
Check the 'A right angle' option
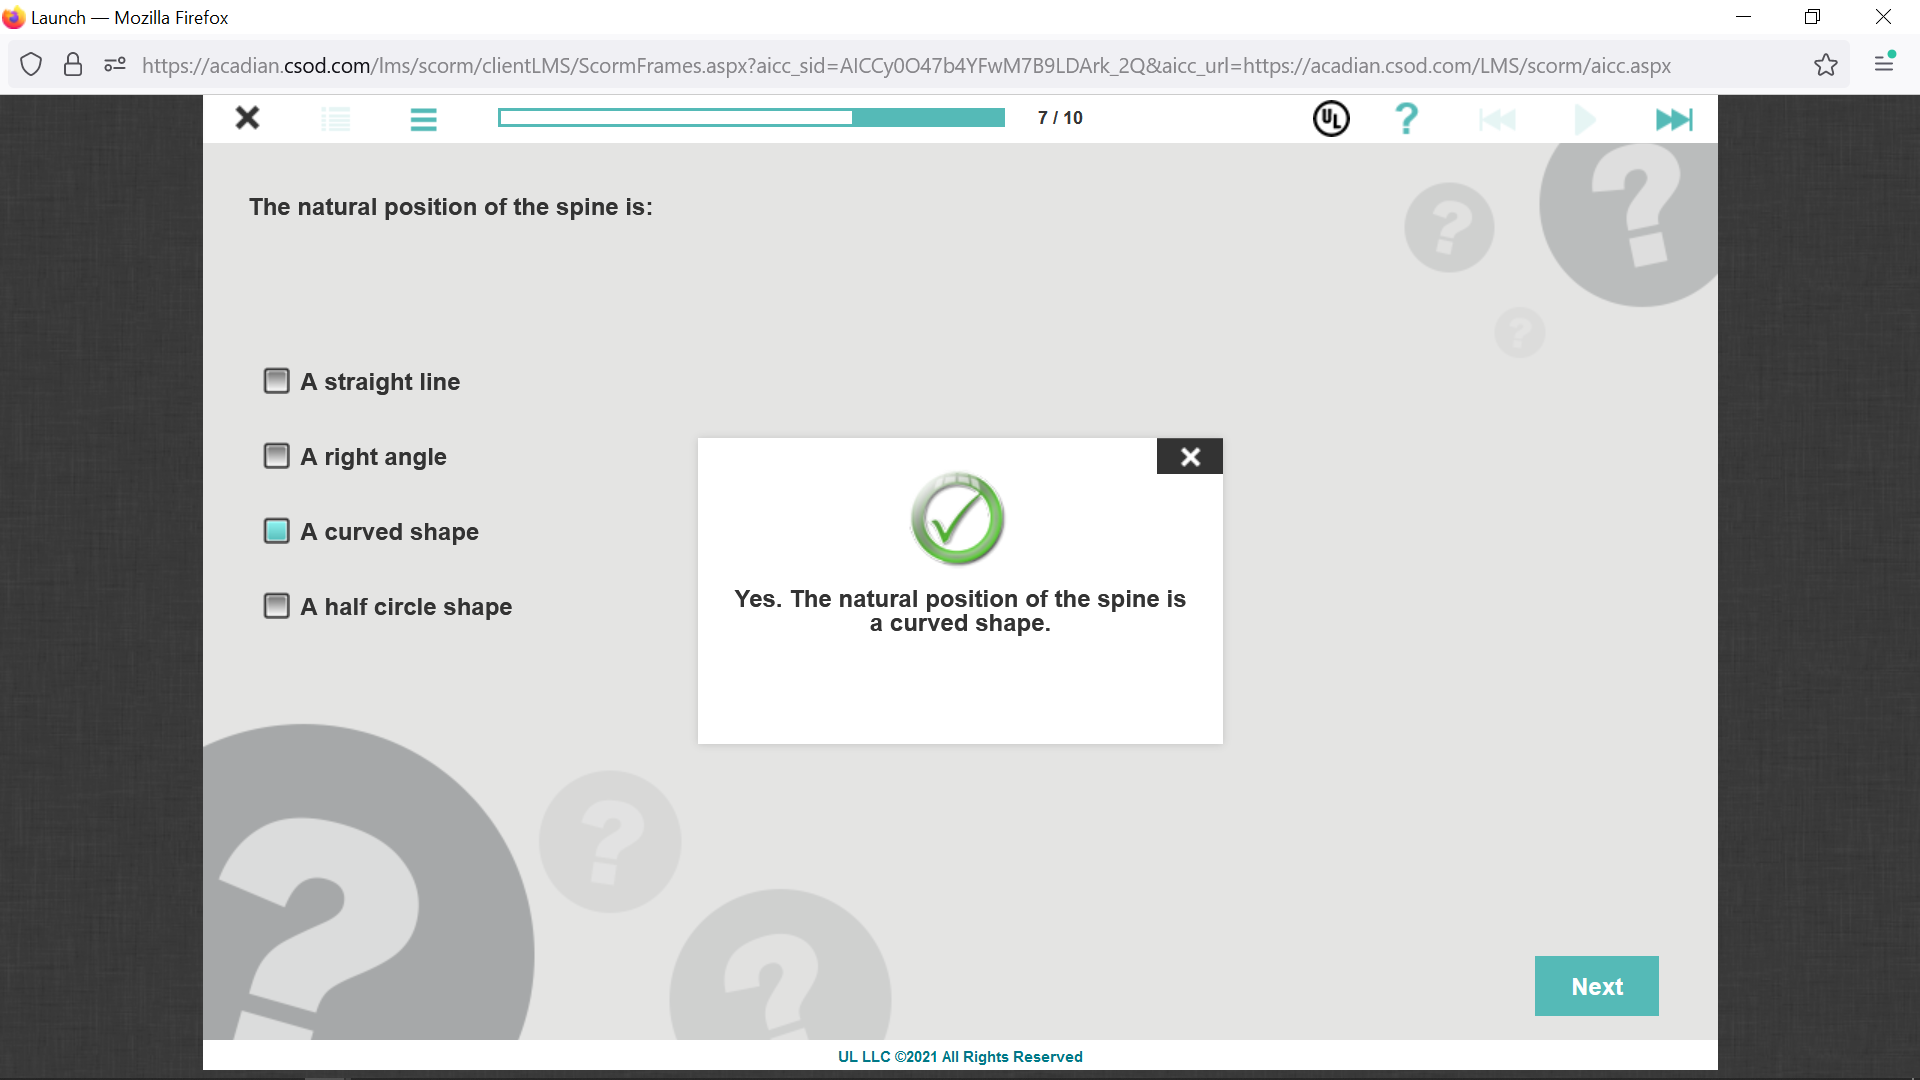(x=277, y=456)
